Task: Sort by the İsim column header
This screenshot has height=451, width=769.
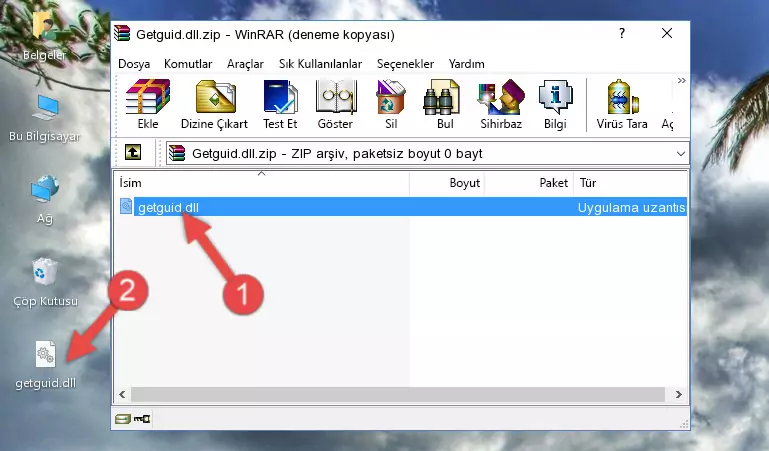Action: [x=262, y=183]
